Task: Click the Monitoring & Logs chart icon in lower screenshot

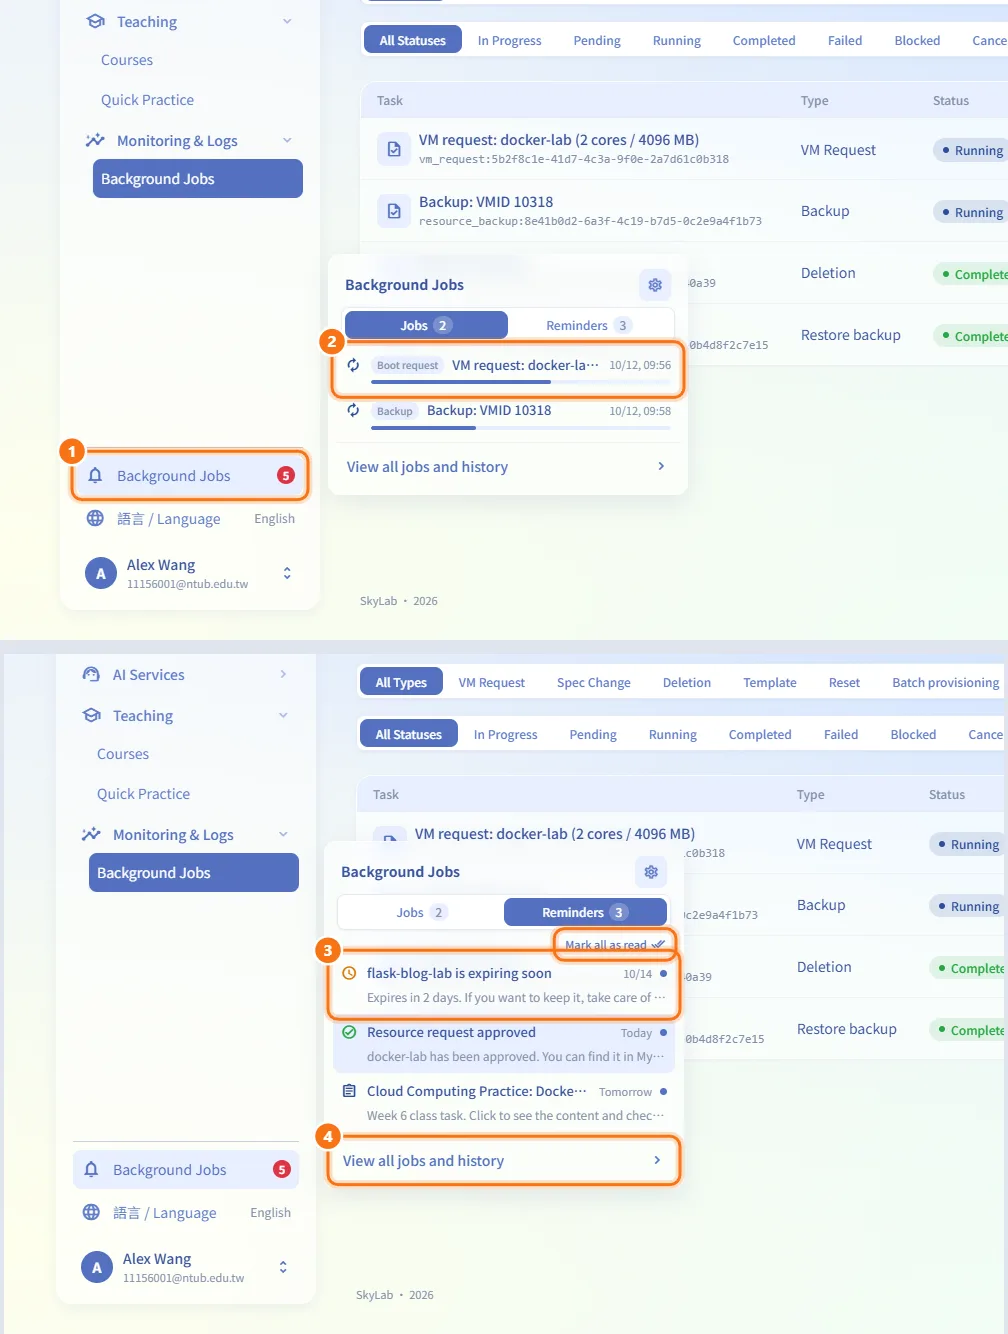Action: click(91, 834)
